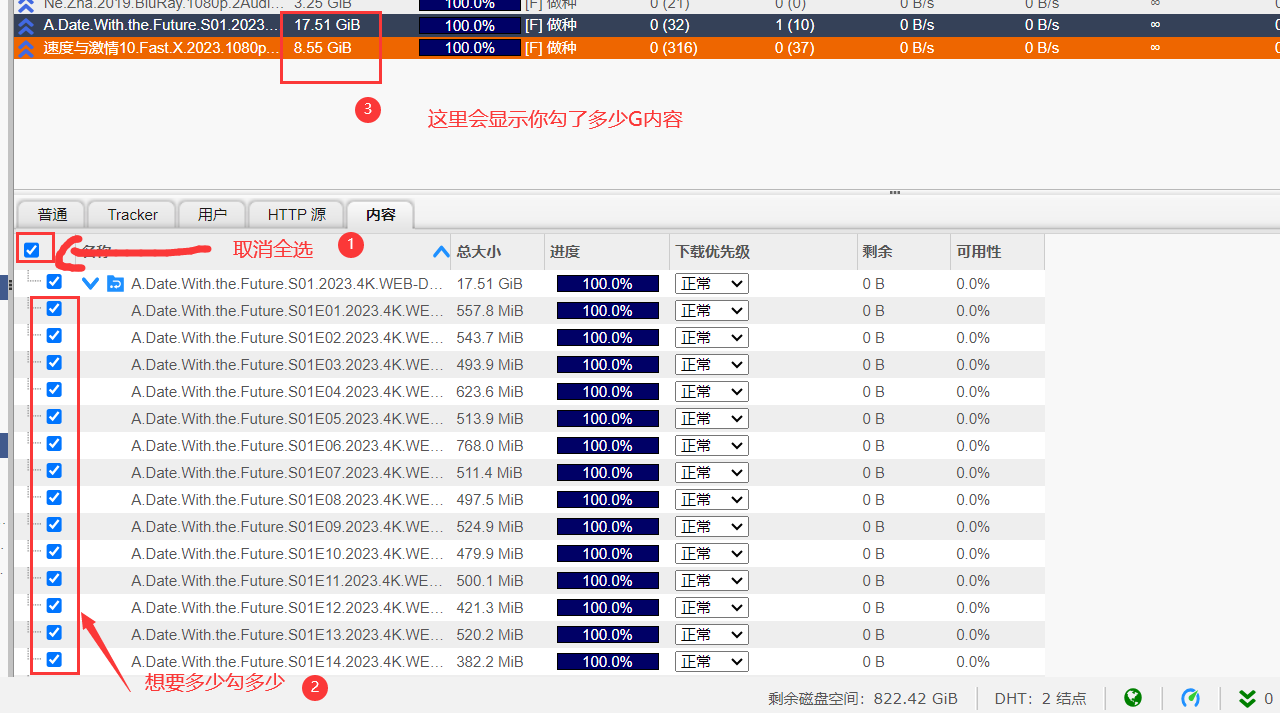Click the 768.0 MiB size cell
This screenshot has width=1280, height=713.
tap(490, 446)
